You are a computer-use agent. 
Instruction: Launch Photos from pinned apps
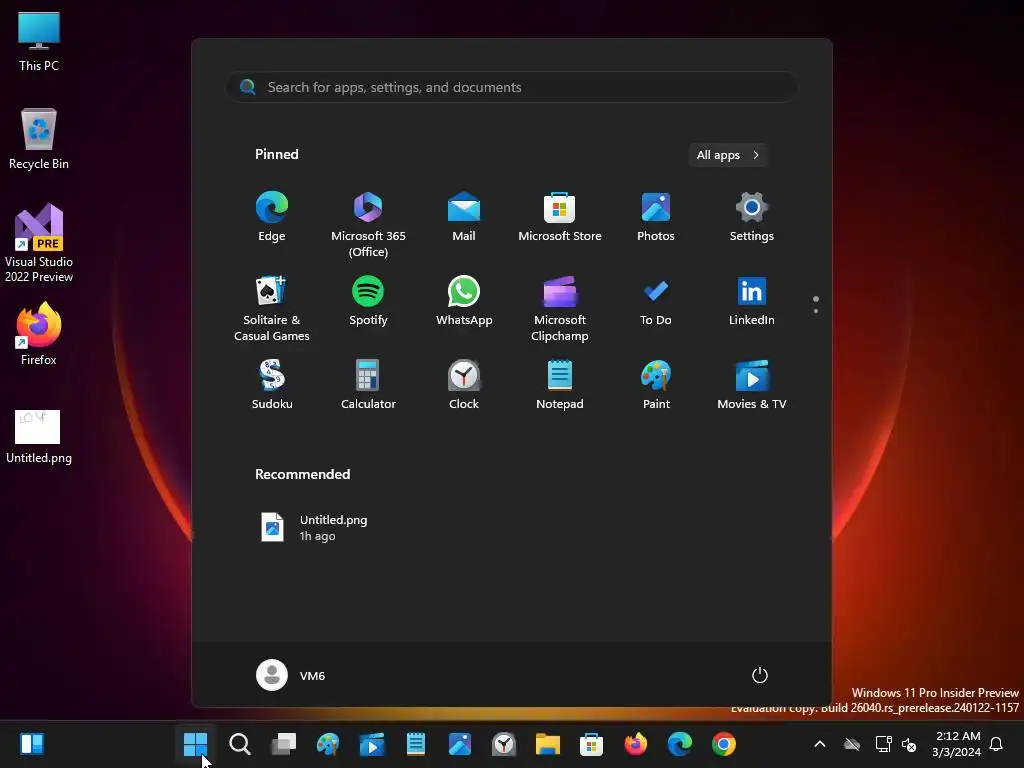pyautogui.click(x=656, y=217)
